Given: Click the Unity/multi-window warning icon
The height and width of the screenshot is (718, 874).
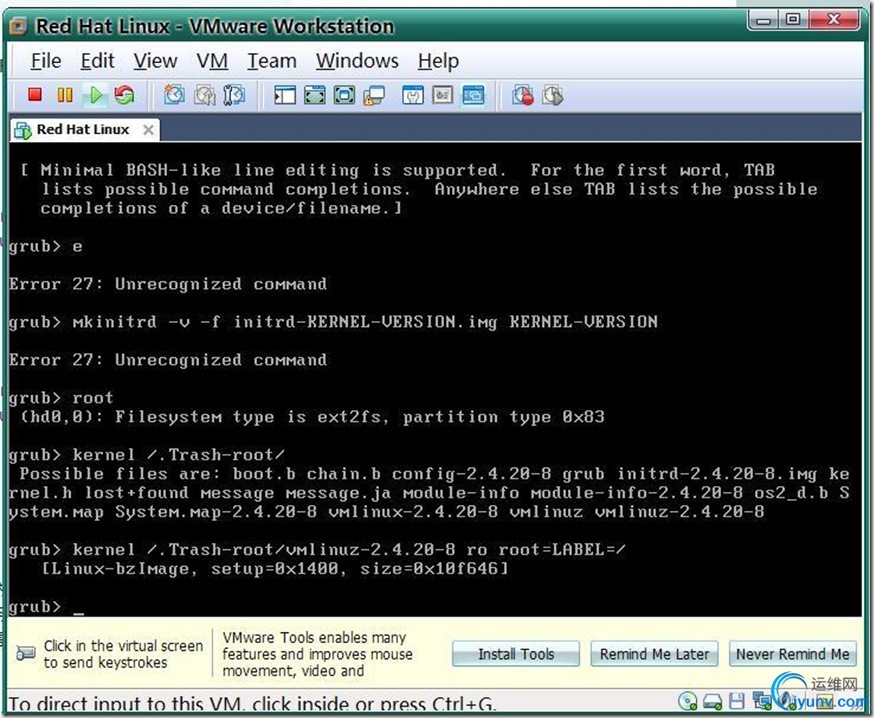Looking at the screenshot, I should (374, 95).
